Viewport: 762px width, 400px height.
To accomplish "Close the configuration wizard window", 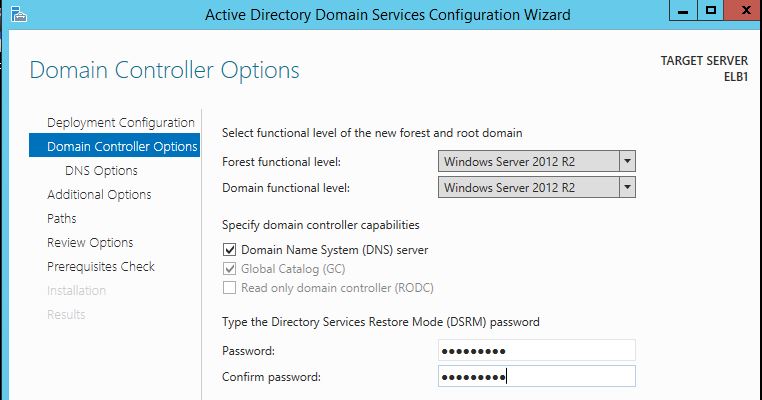I will point(745,11).
